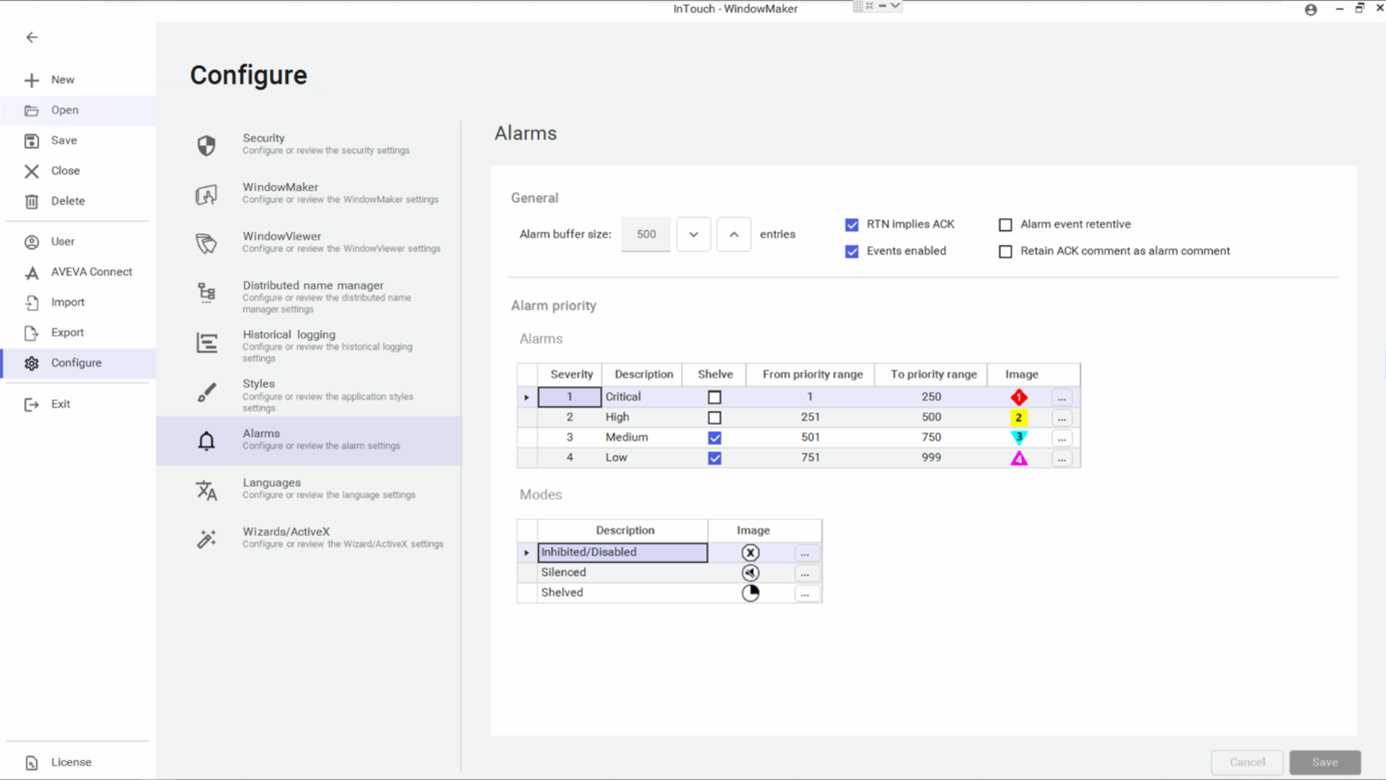Open image picker ellipsis for Silenced mode

tap(805, 573)
